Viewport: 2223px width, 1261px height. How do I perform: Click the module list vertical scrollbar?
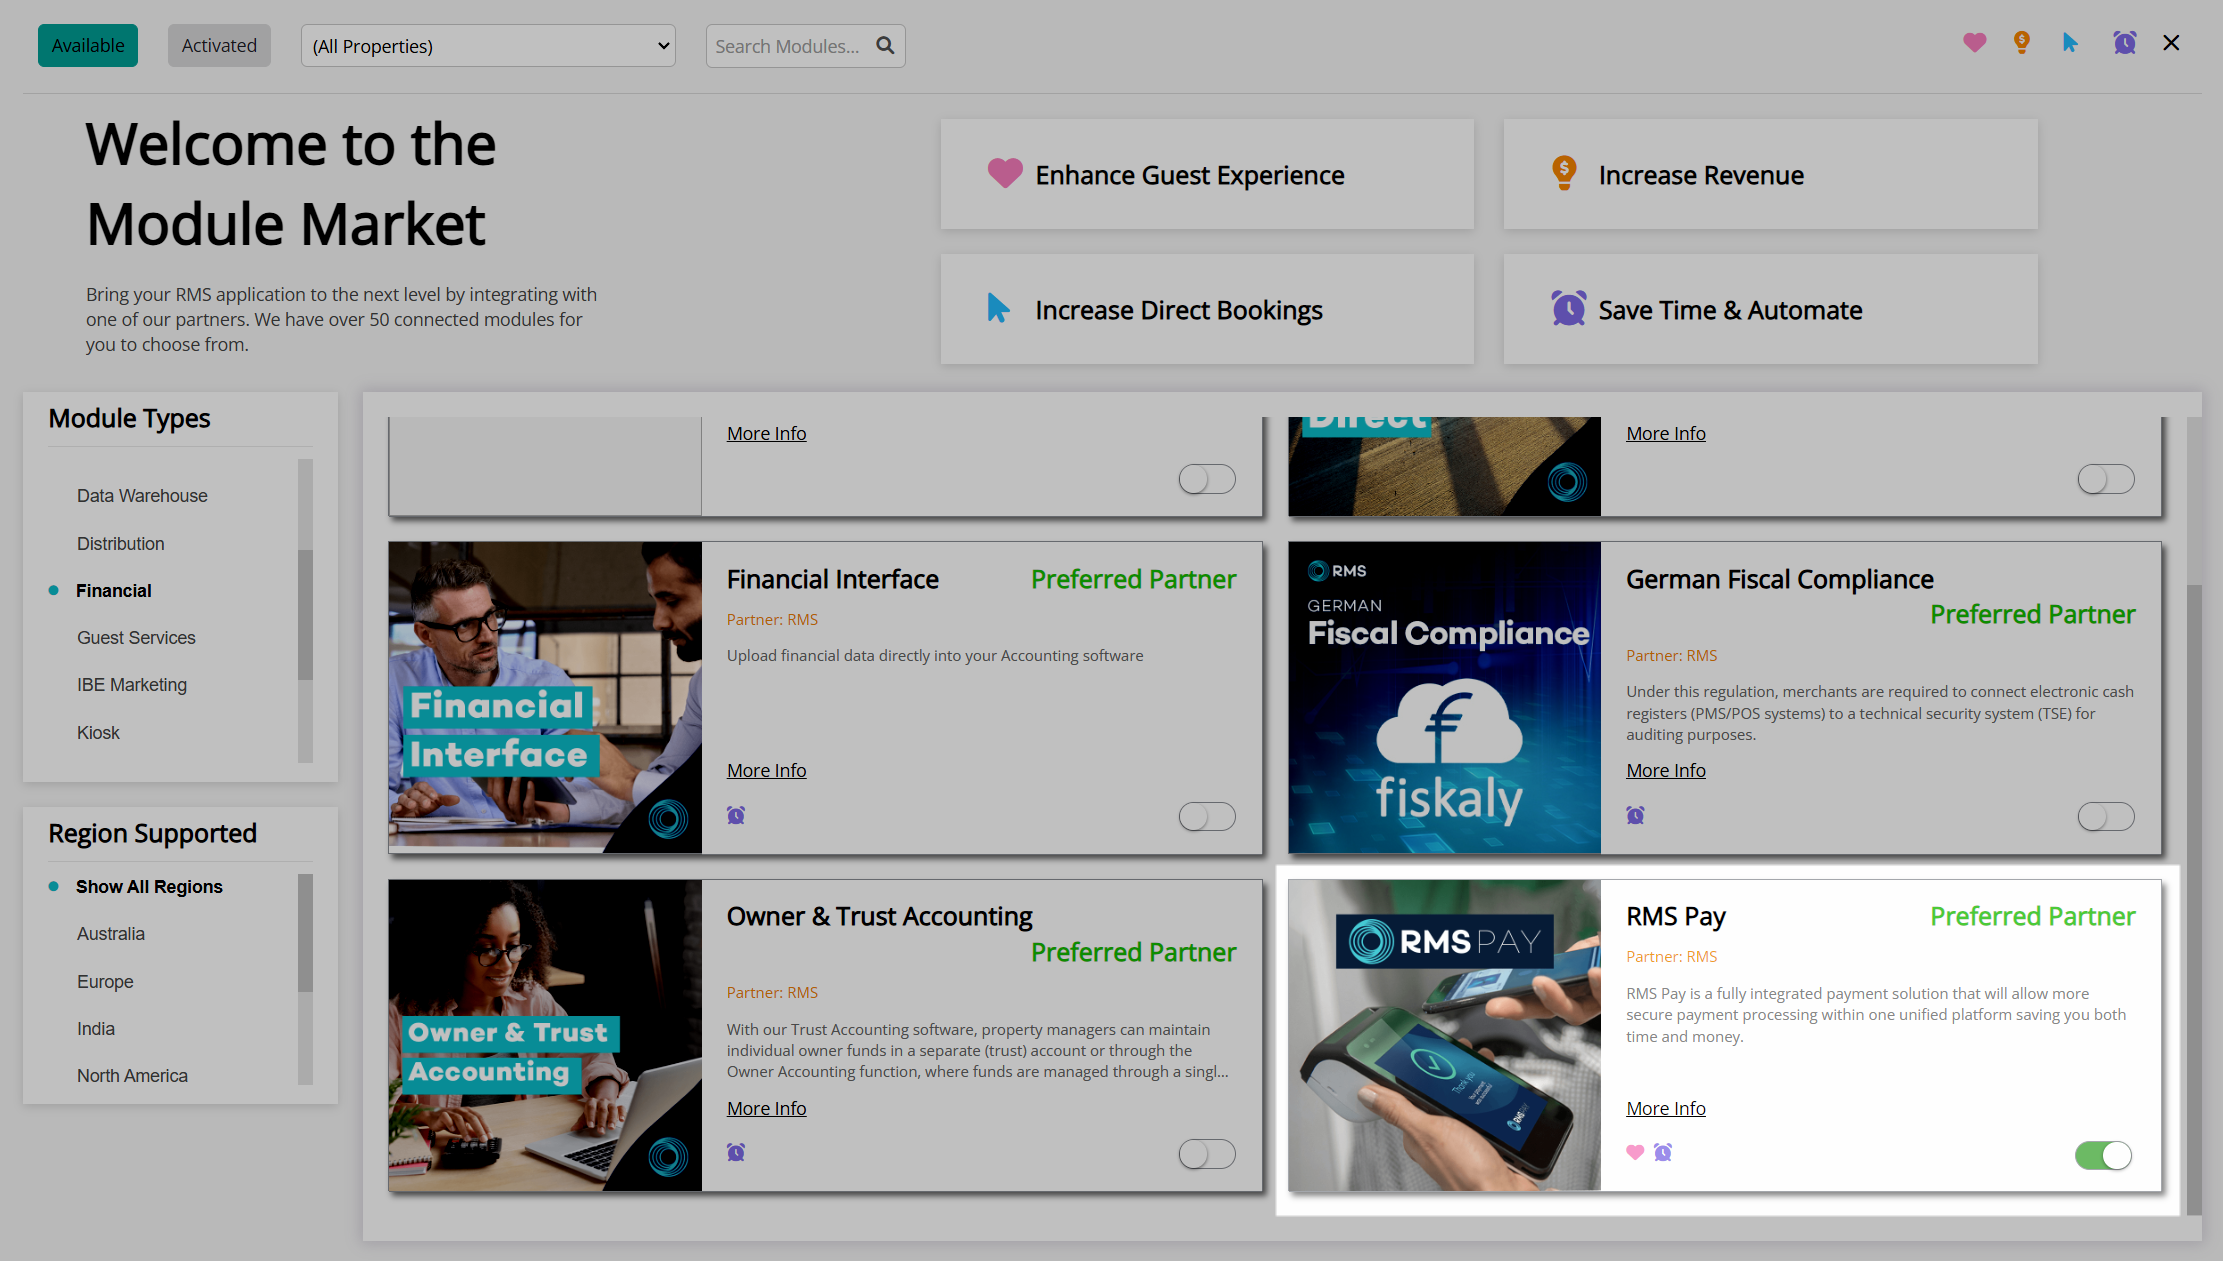tap(2194, 900)
